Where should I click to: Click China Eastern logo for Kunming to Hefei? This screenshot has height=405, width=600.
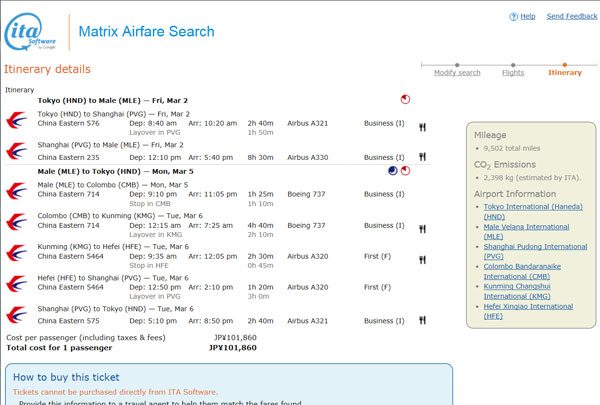pyautogui.click(x=16, y=253)
